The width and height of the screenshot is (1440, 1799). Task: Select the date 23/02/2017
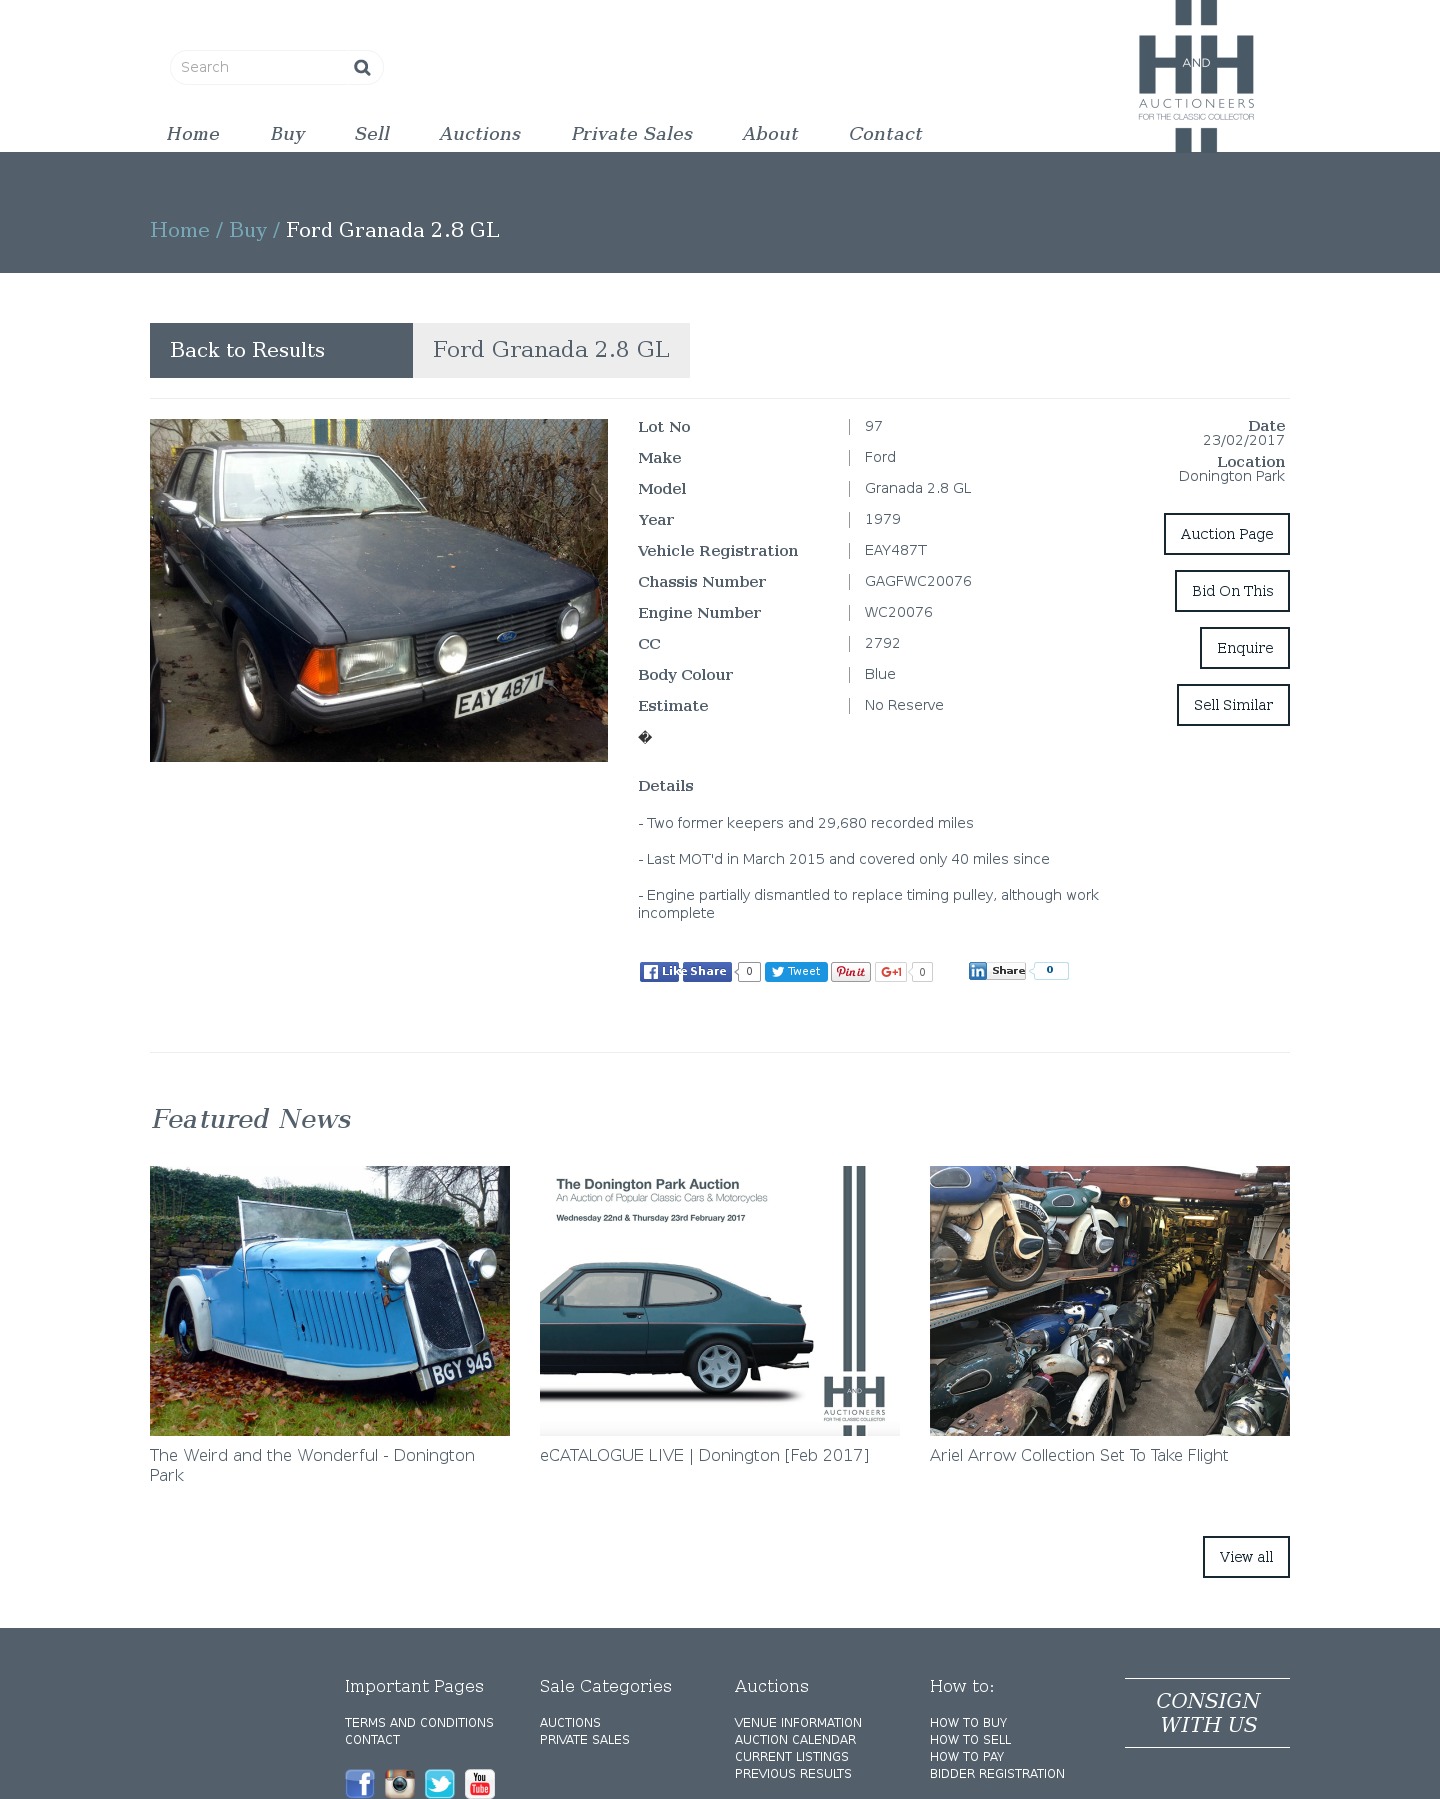click(1244, 440)
